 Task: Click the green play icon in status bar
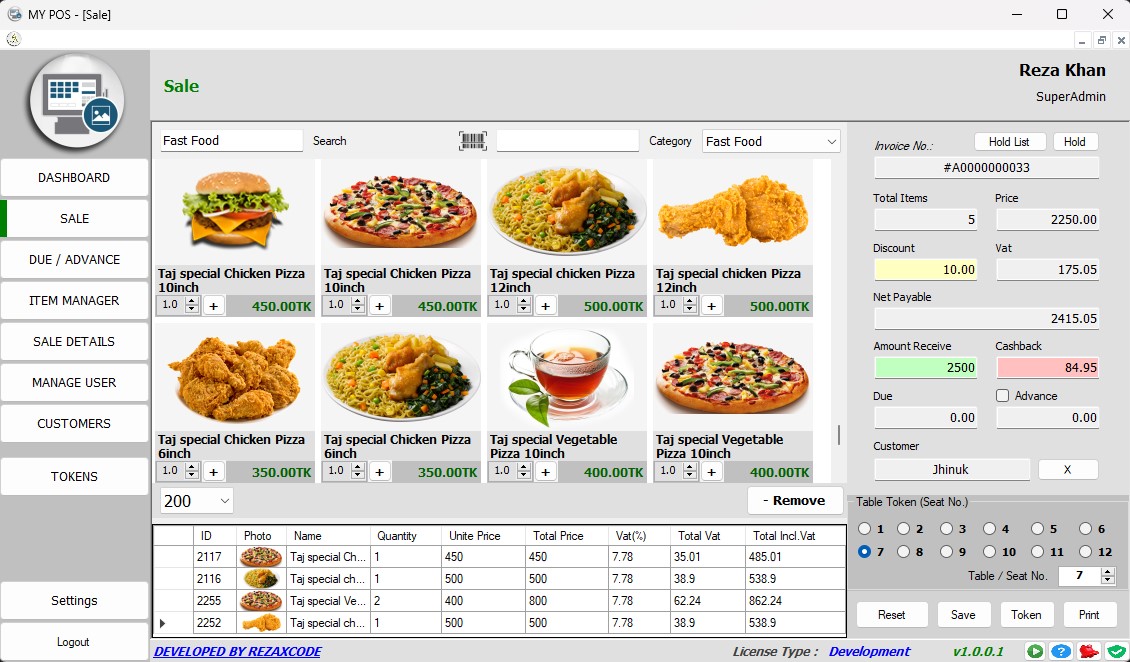tap(1035, 651)
